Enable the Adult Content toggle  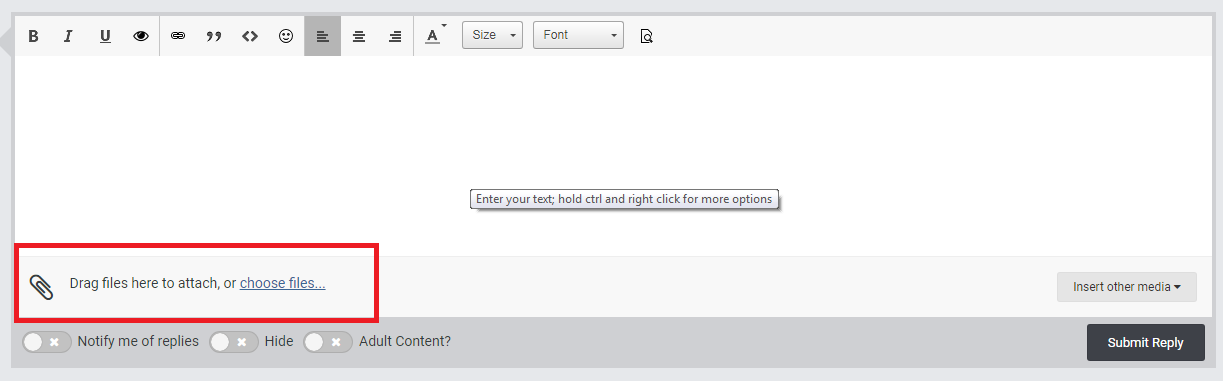point(328,342)
